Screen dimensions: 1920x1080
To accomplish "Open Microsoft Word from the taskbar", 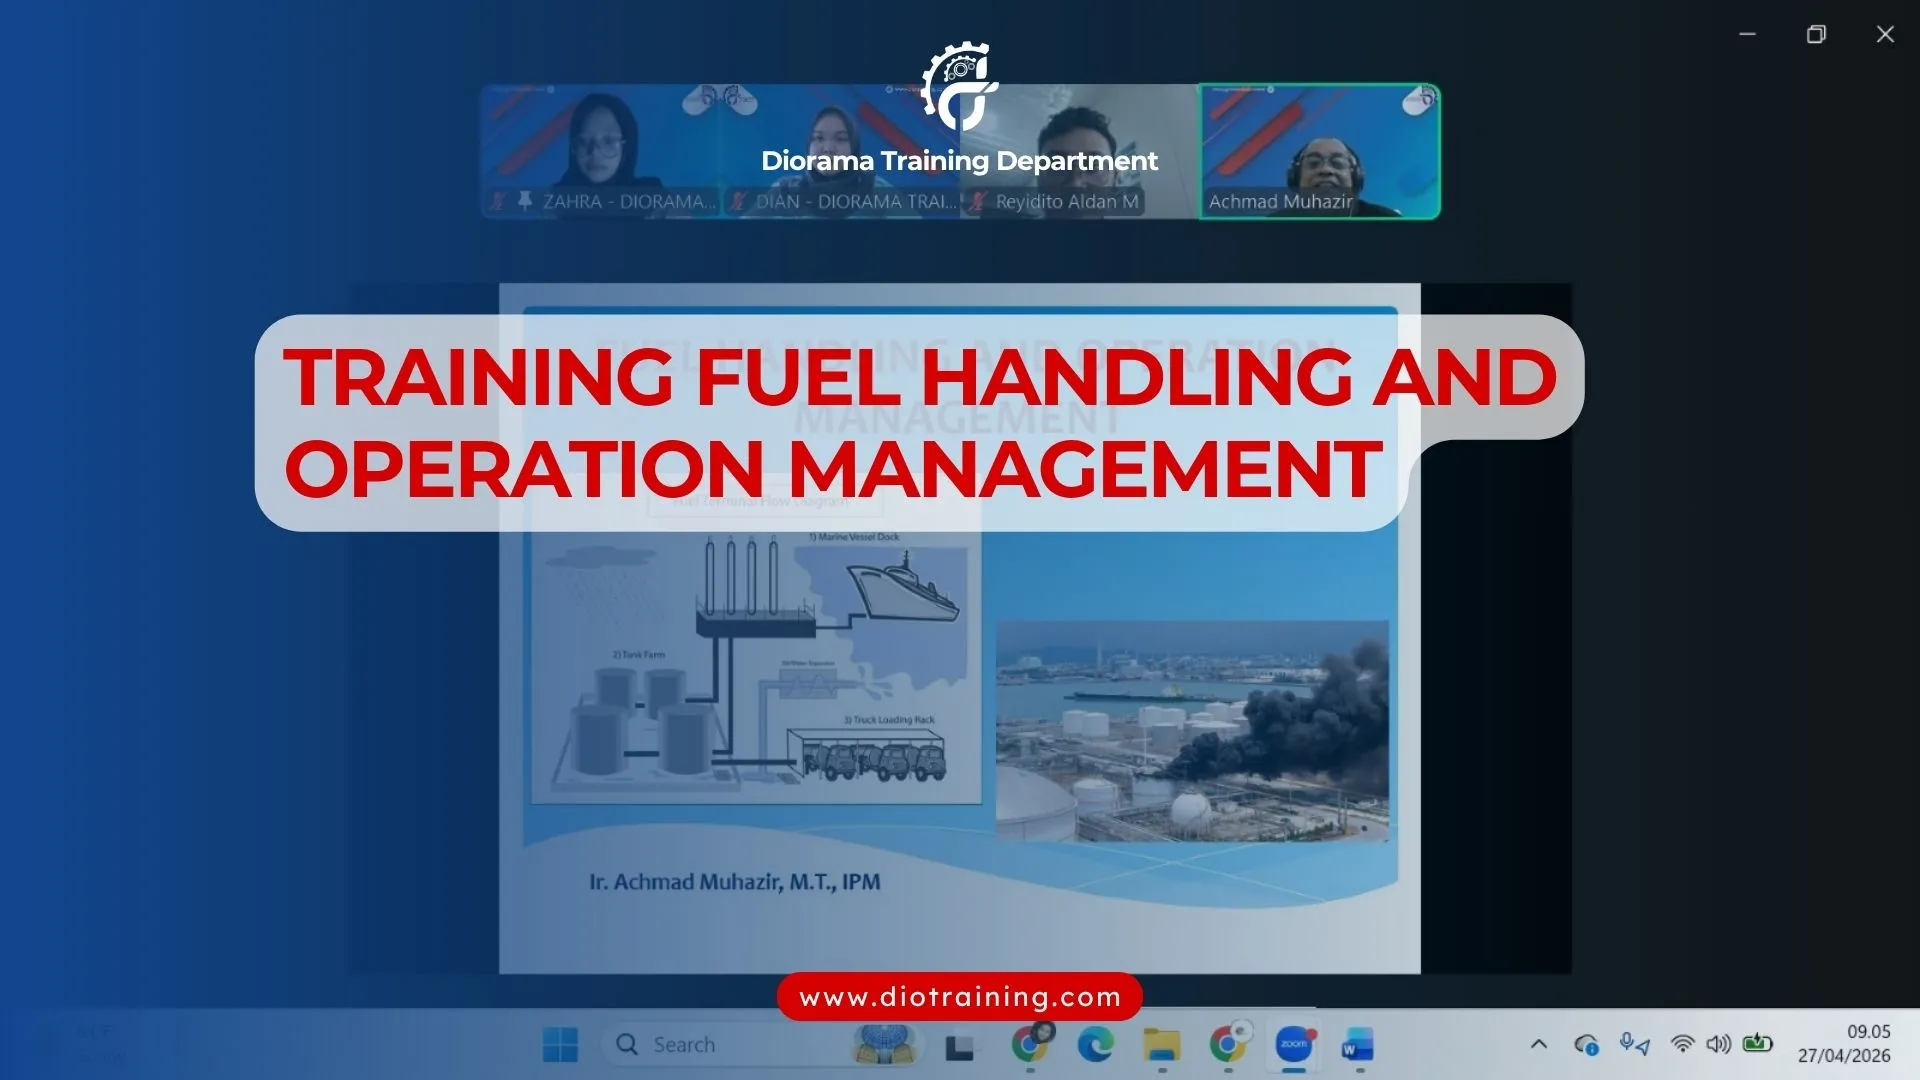I will (1358, 1045).
